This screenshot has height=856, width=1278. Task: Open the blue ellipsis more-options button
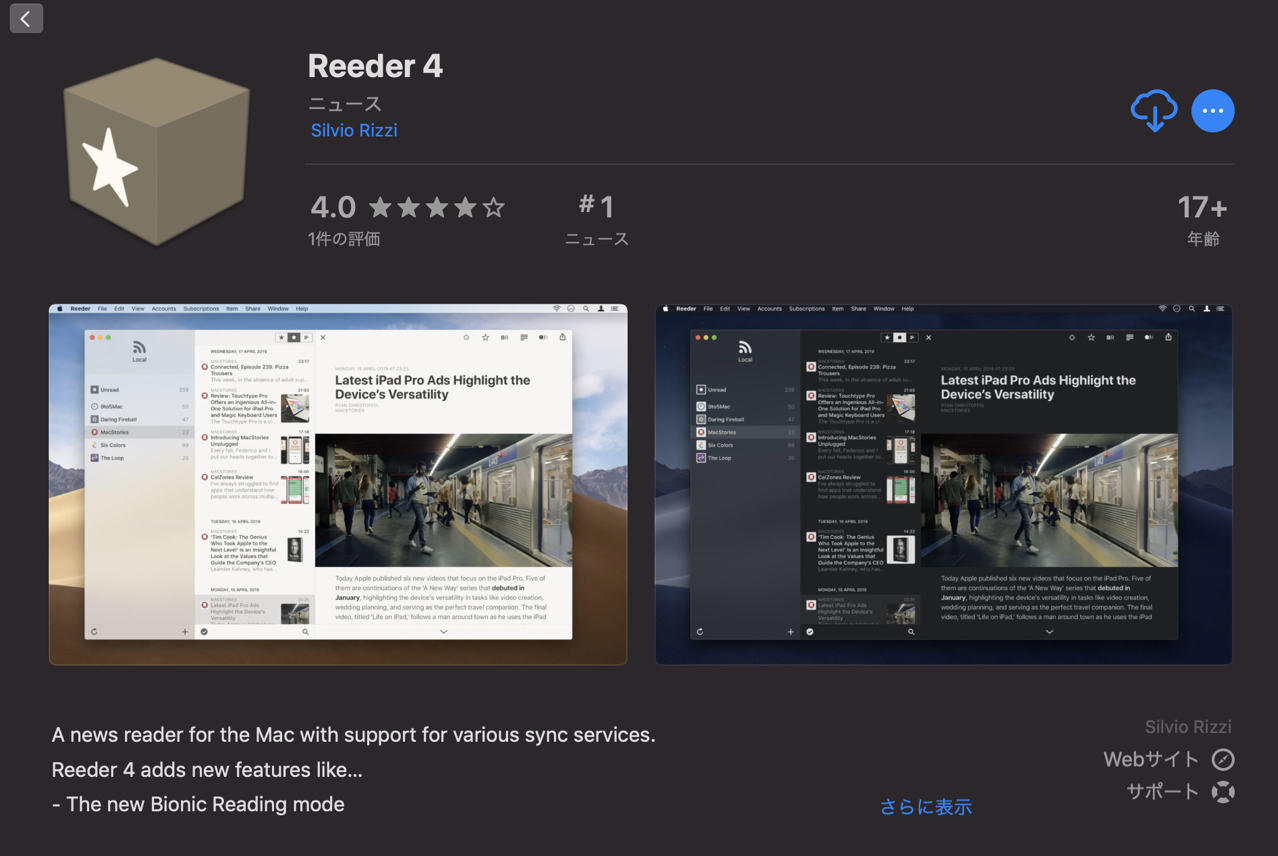tap(1212, 110)
